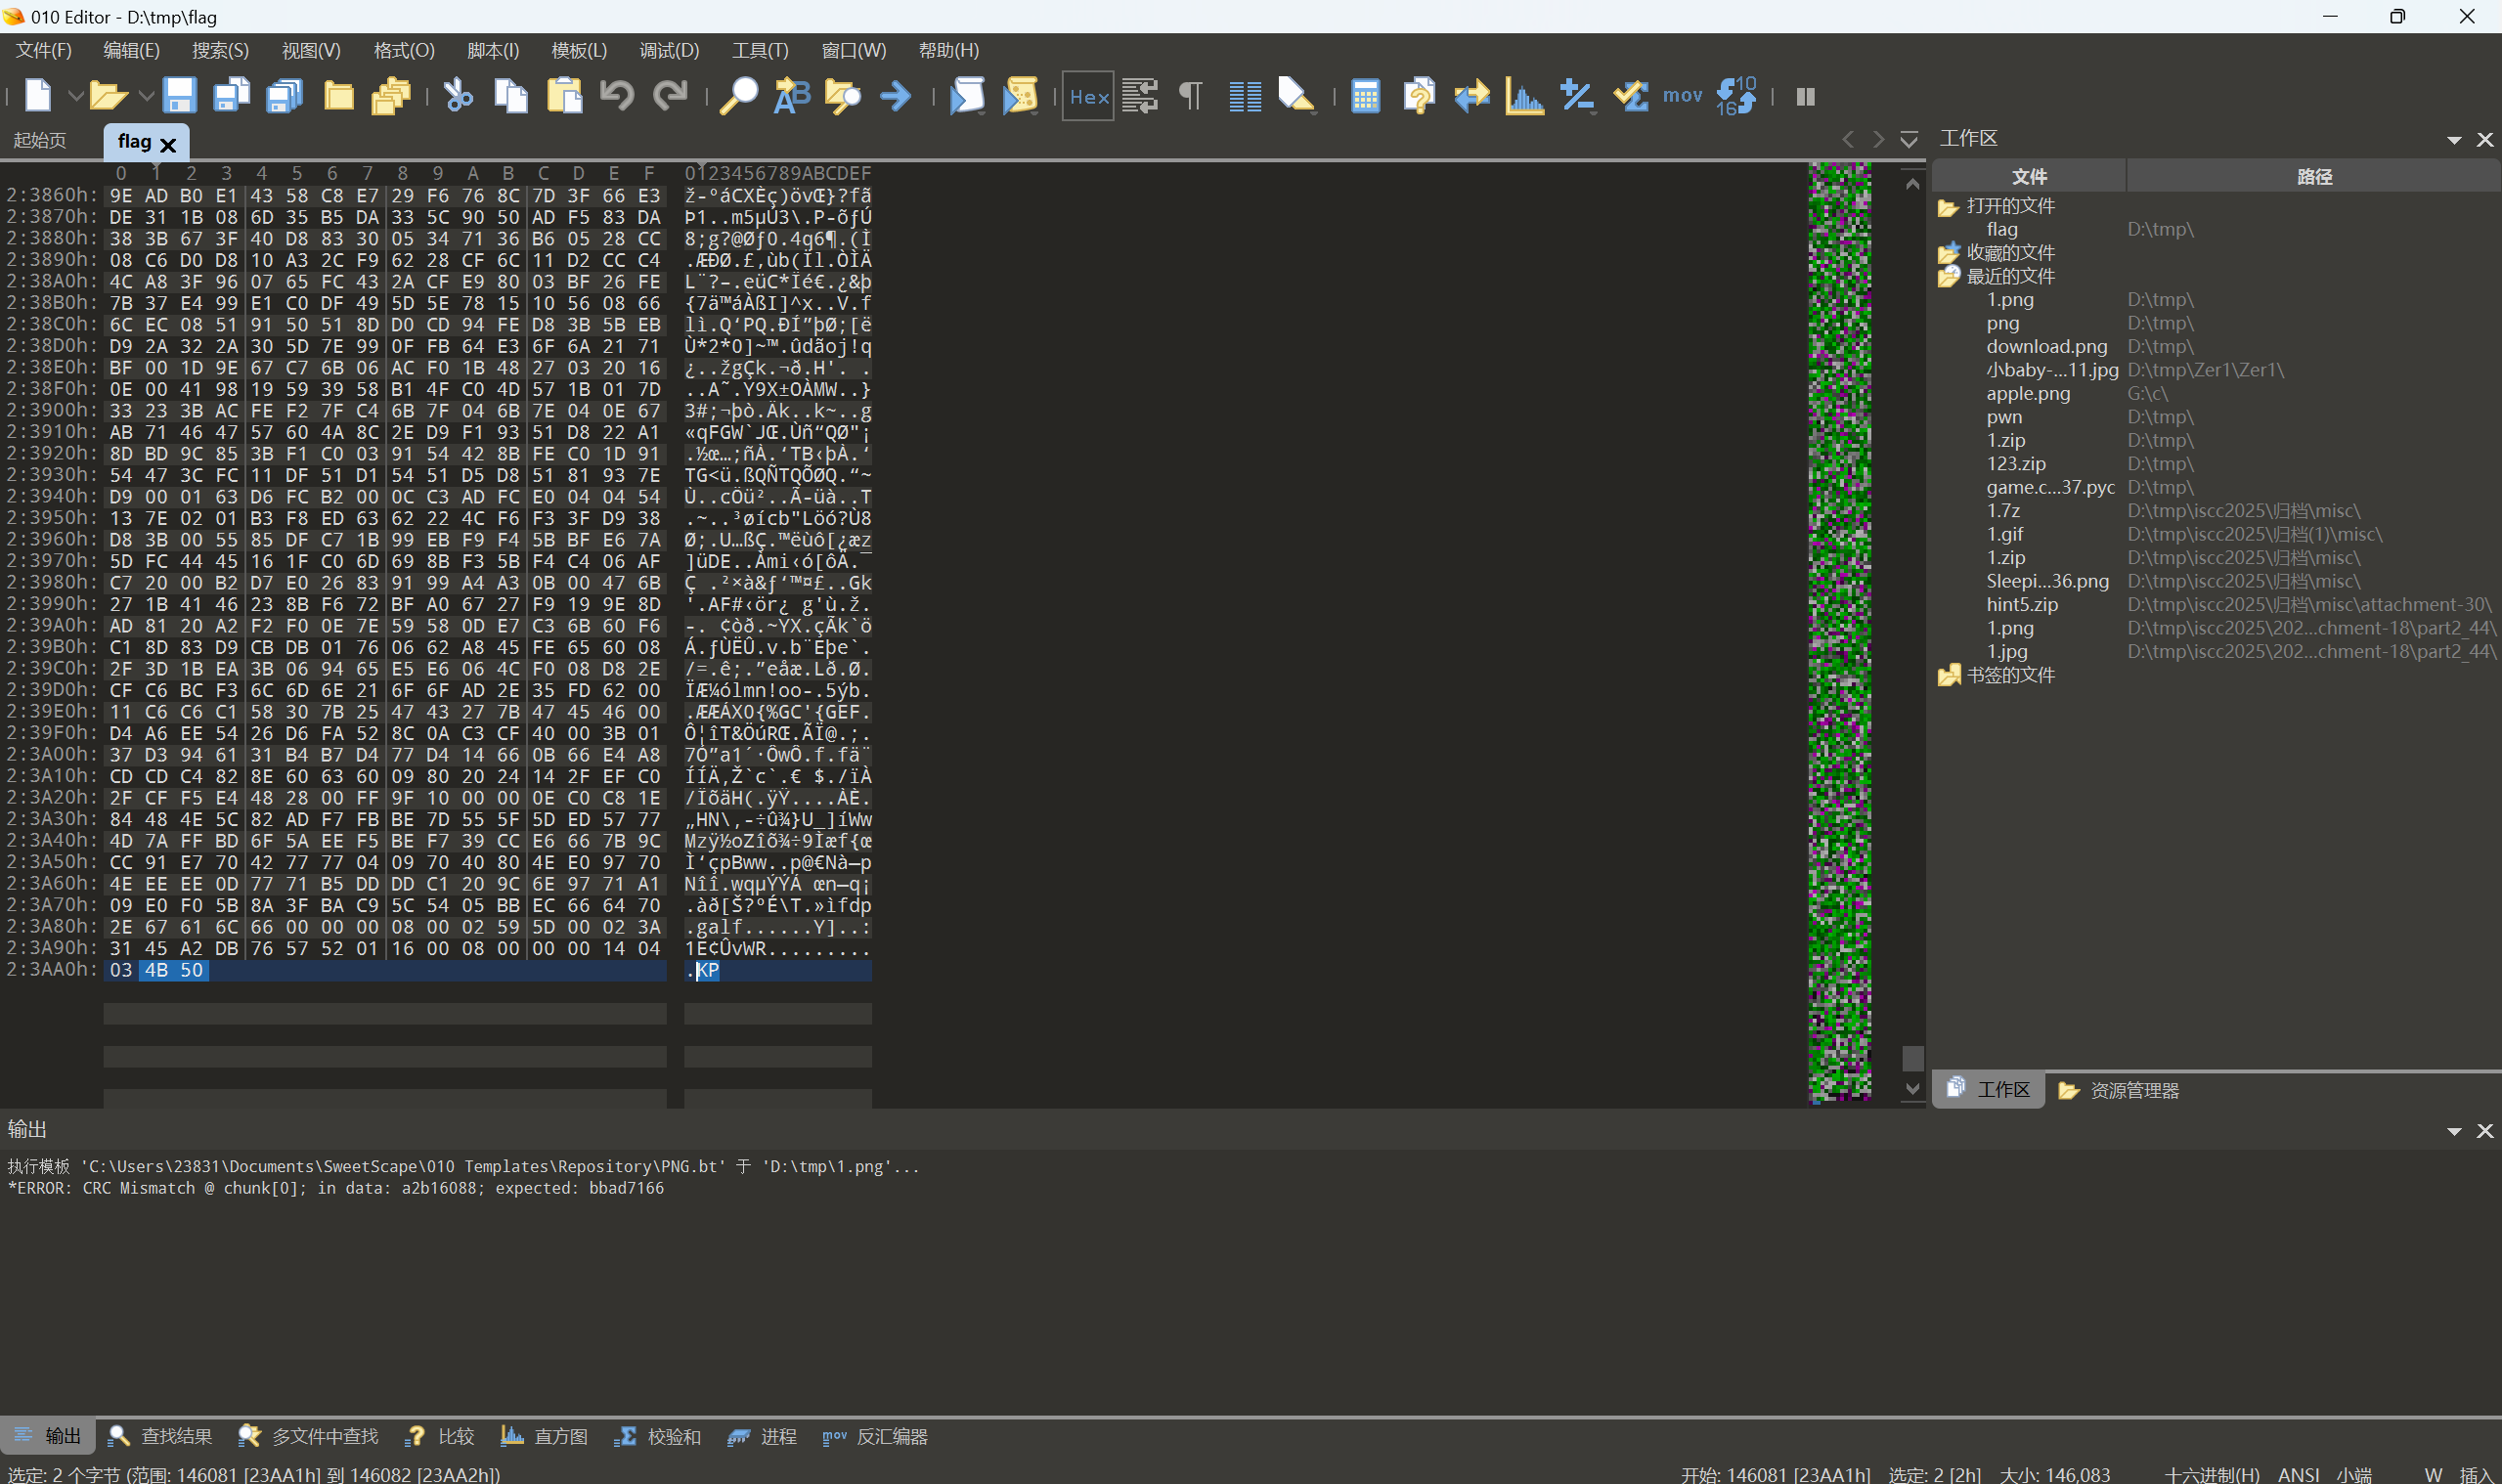Viewport: 2502px width, 1484px height.
Task: Click the hex editor scrollbar thumb
Action: tap(1912, 1057)
